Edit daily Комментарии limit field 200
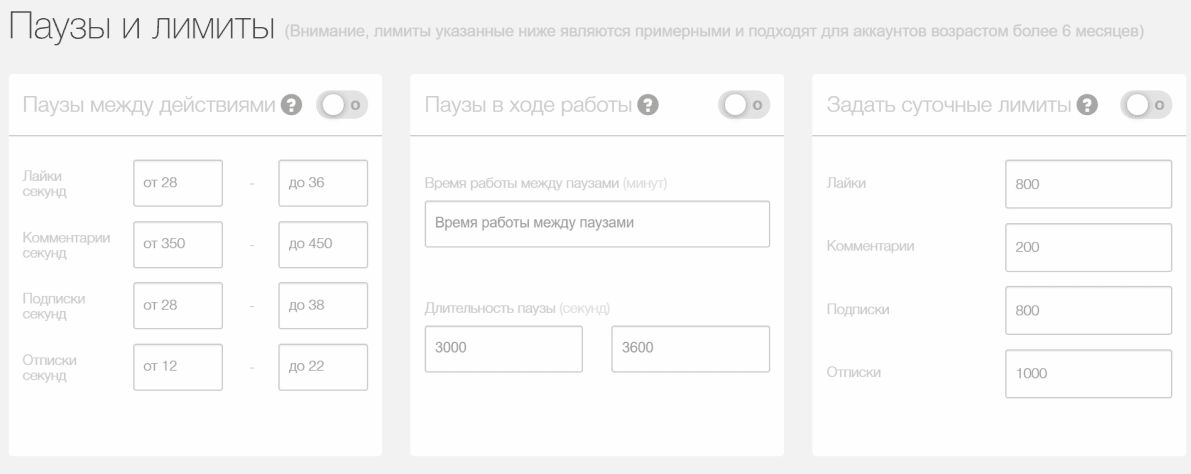The width and height of the screenshot is (1191, 474). 1088,247
